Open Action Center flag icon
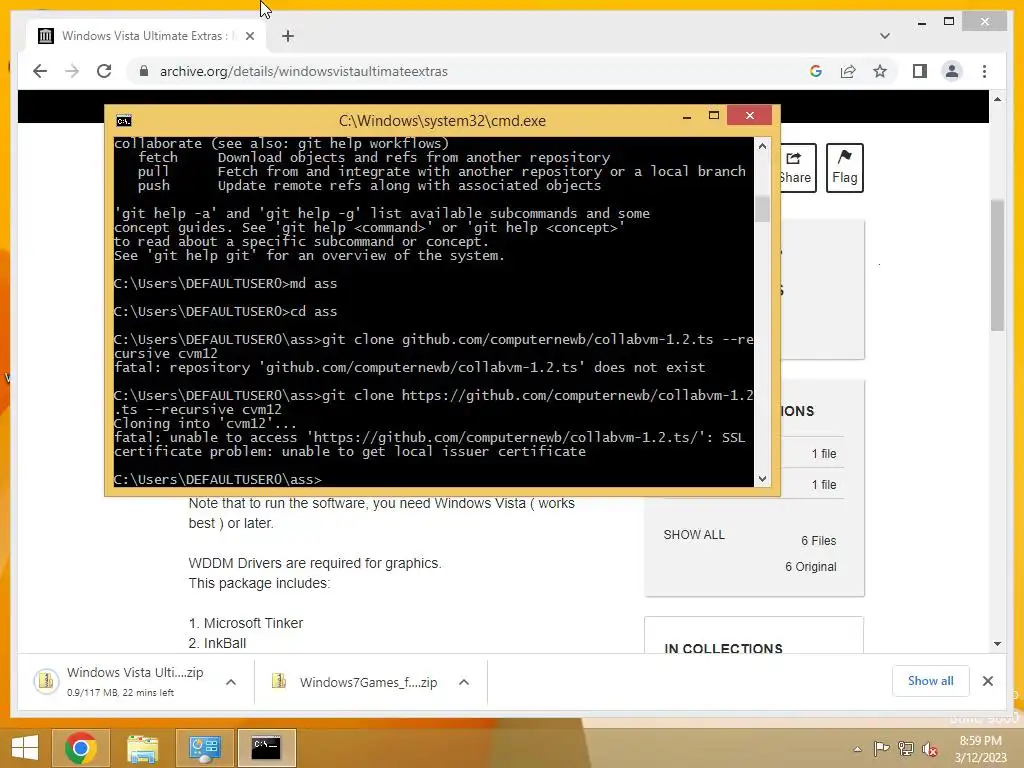Viewport: 1024px width, 768px height. 881,748
